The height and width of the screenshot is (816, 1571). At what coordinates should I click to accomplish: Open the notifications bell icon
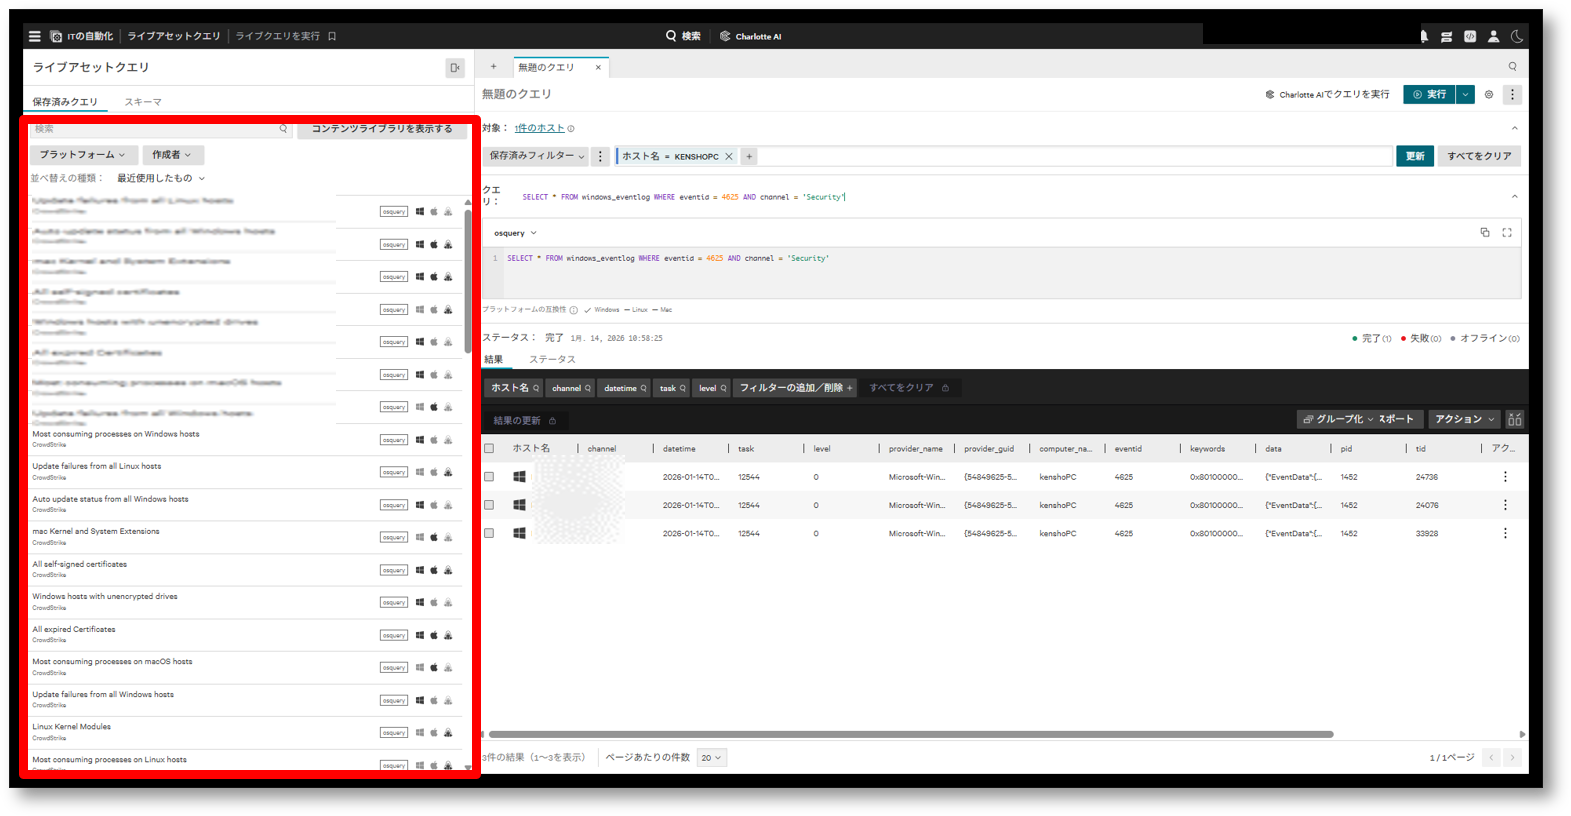coord(1423,36)
